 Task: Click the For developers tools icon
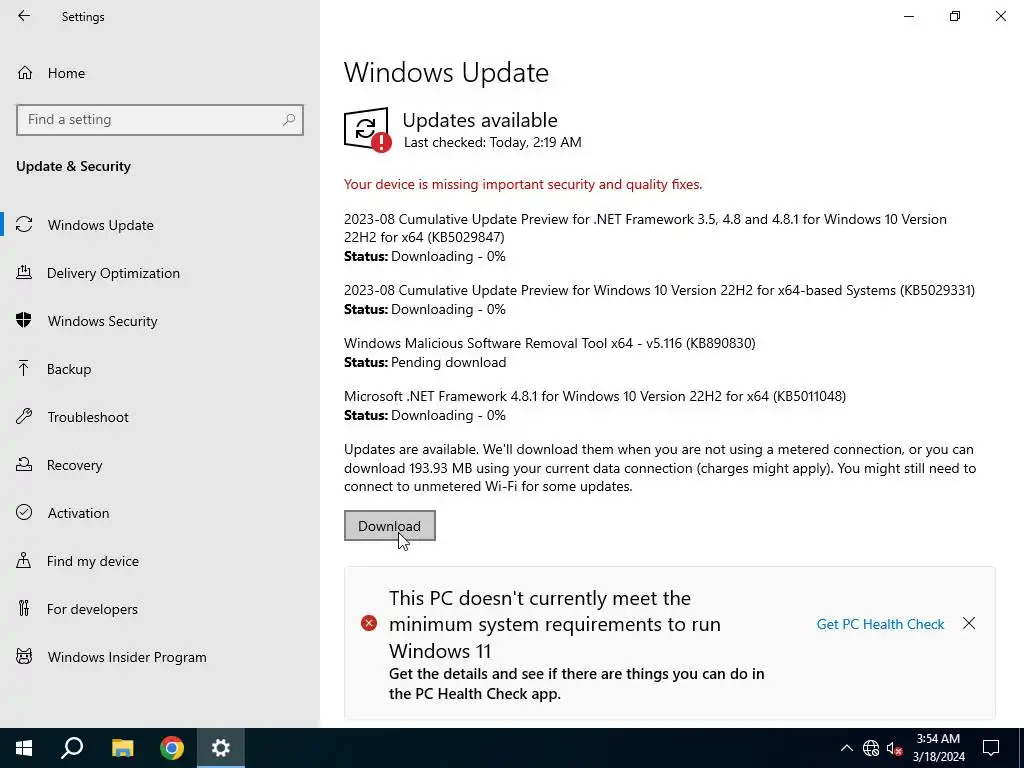click(x=24, y=609)
